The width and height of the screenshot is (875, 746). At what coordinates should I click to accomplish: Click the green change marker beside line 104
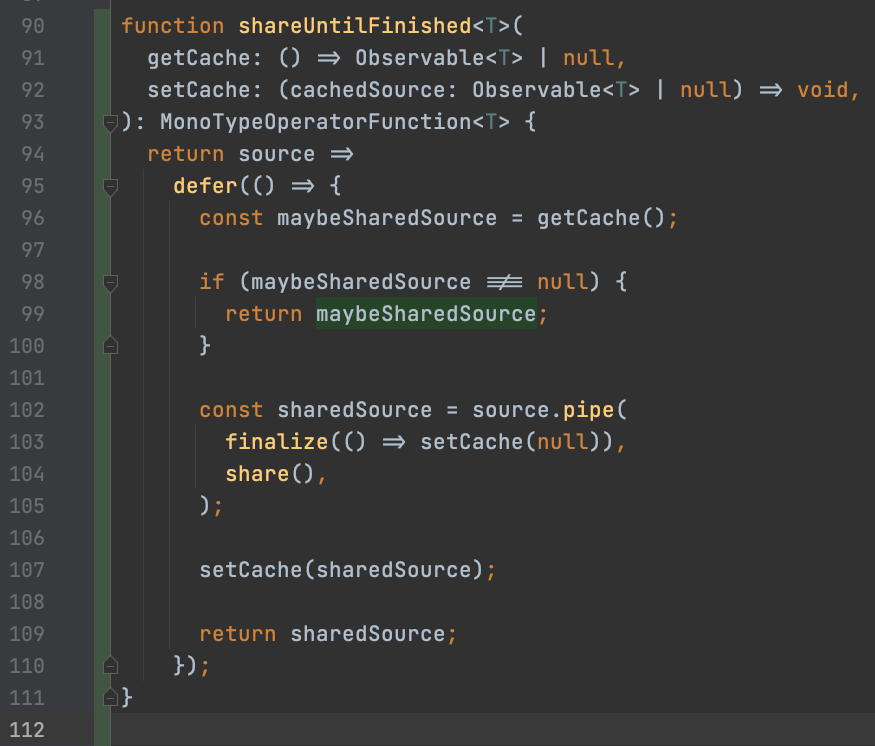102,474
